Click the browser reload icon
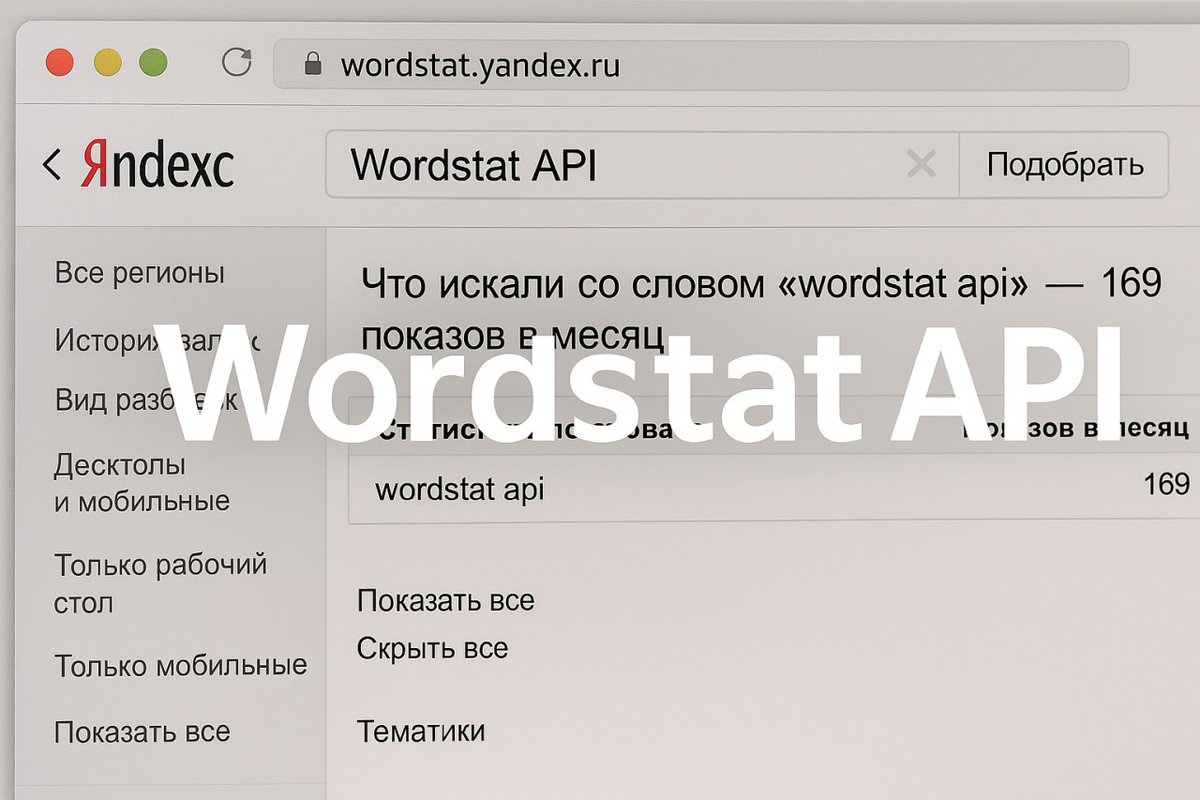This screenshot has height=800, width=1200. point(237,64)
